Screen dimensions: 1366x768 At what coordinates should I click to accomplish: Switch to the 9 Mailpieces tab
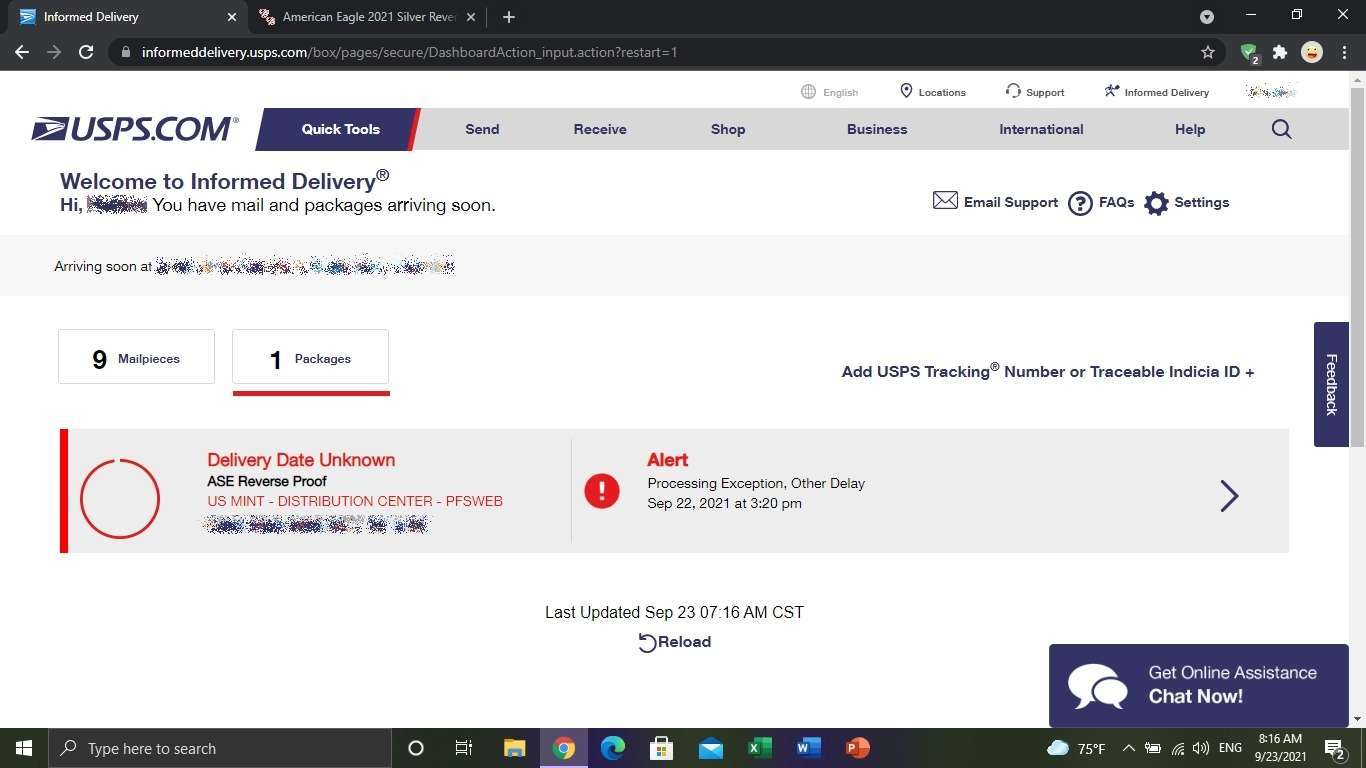pyautogui.click(x=136, y=357)
